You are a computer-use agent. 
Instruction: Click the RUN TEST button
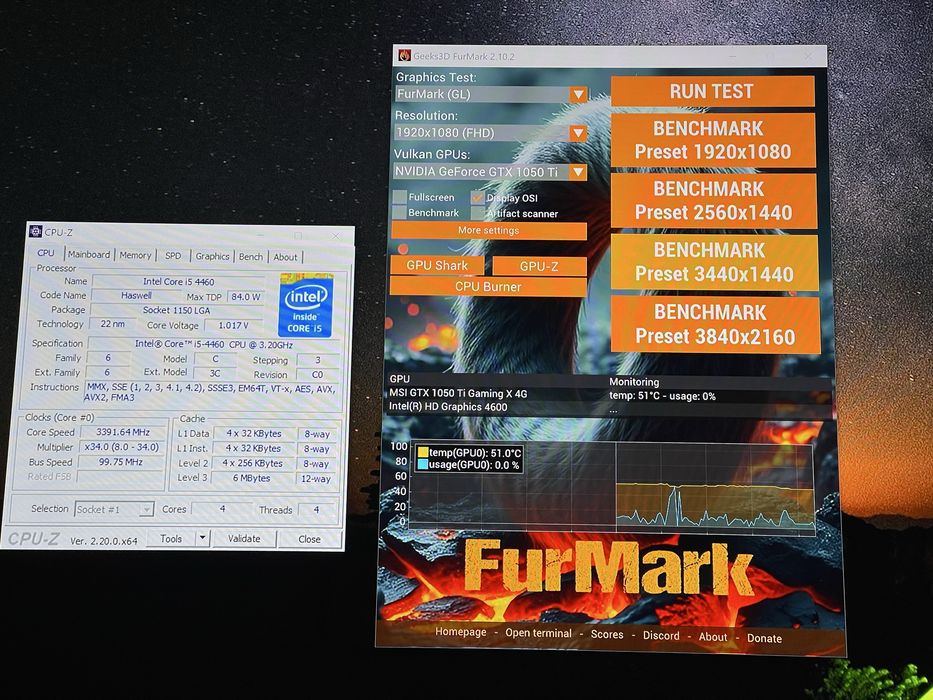point(712,91)
